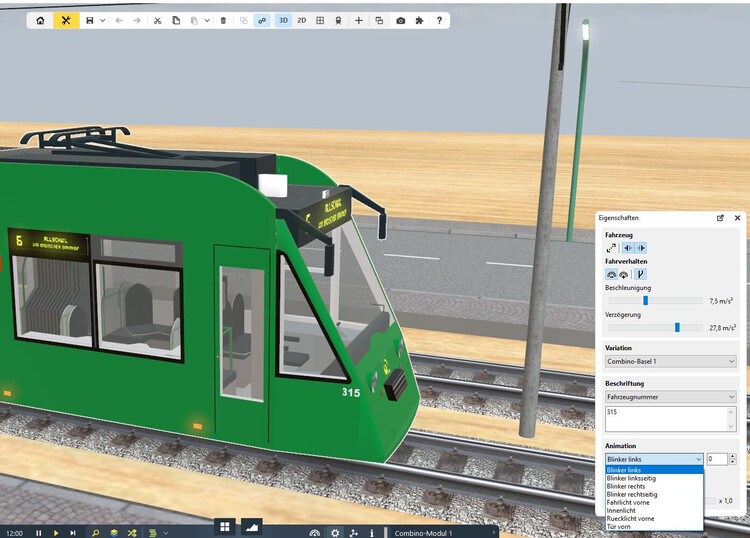
Task: Click the Beschleunigung slider handle
Action: point(645,300)
